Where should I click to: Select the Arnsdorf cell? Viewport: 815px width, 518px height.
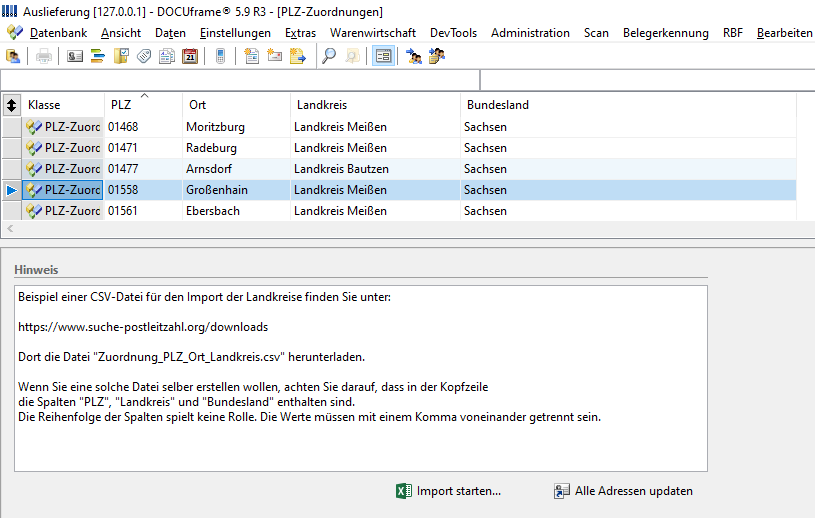236,169
